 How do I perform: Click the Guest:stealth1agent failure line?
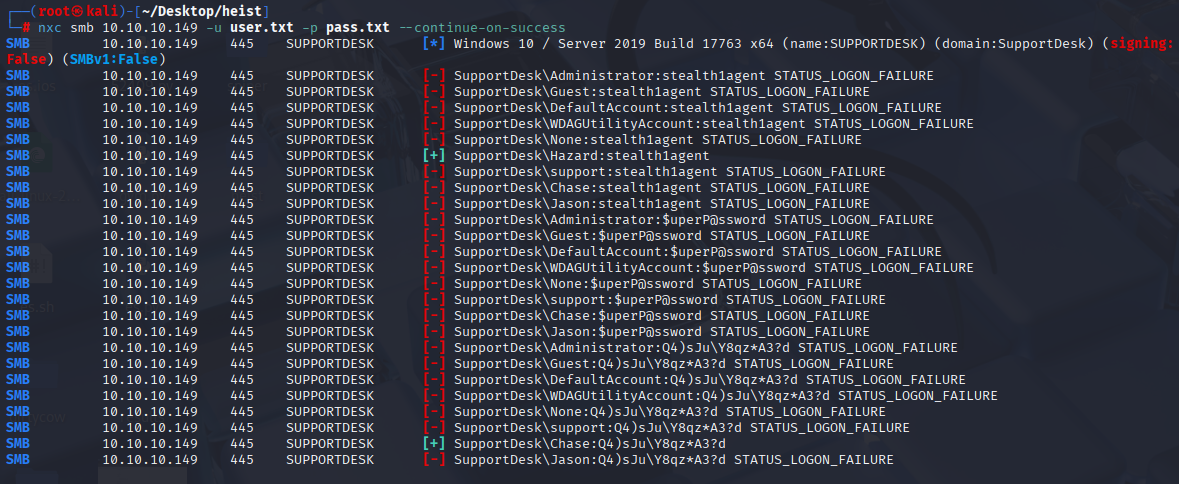click(x=662, y=92)
